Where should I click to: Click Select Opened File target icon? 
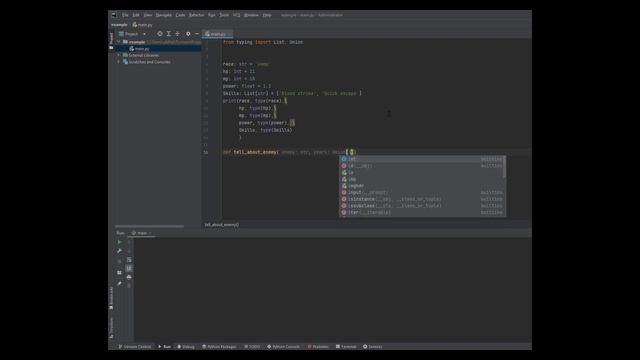click(x=160, y=34)
